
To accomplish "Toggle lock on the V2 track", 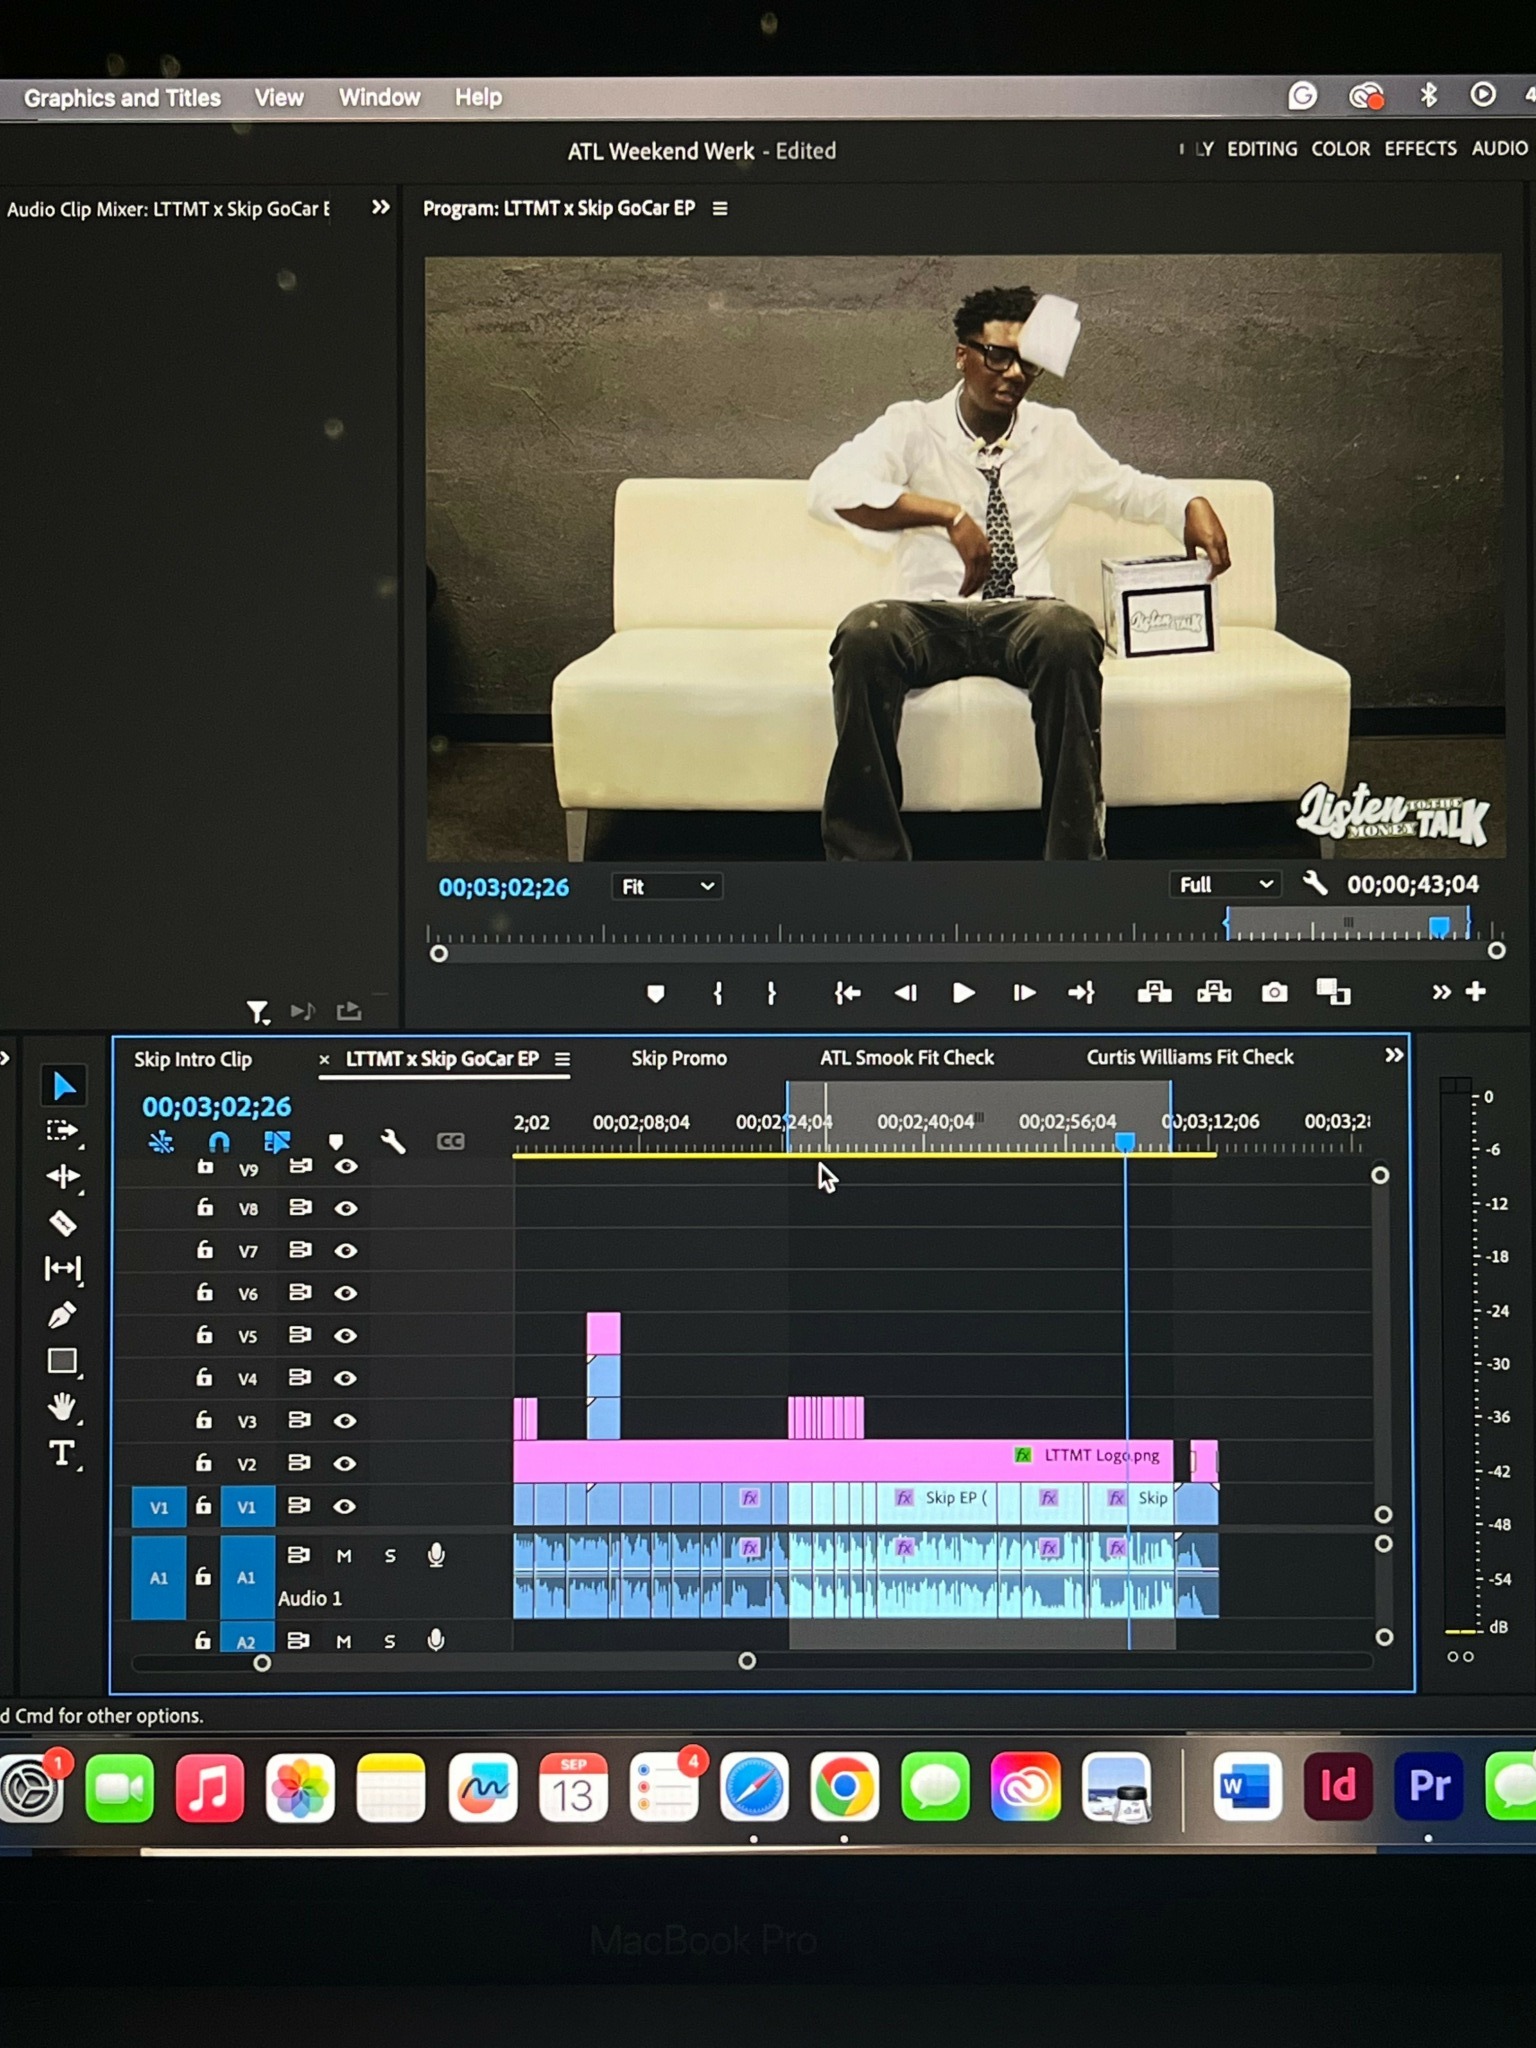I will tap(204, 1463).
